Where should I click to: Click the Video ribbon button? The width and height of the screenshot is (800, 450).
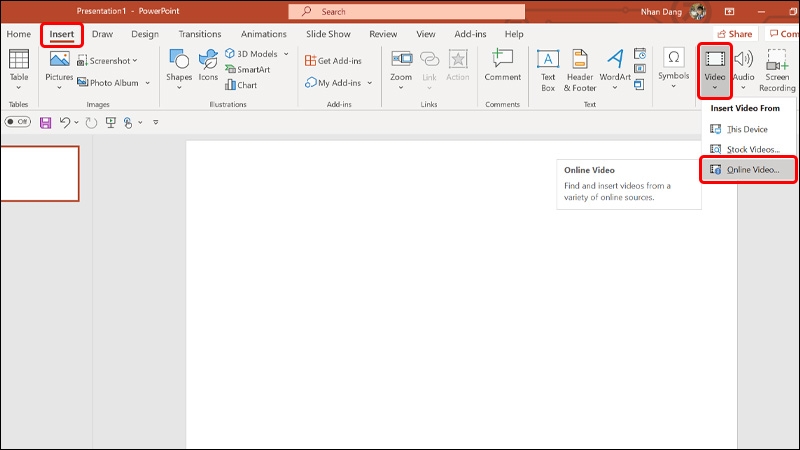[x=715, y=70]
